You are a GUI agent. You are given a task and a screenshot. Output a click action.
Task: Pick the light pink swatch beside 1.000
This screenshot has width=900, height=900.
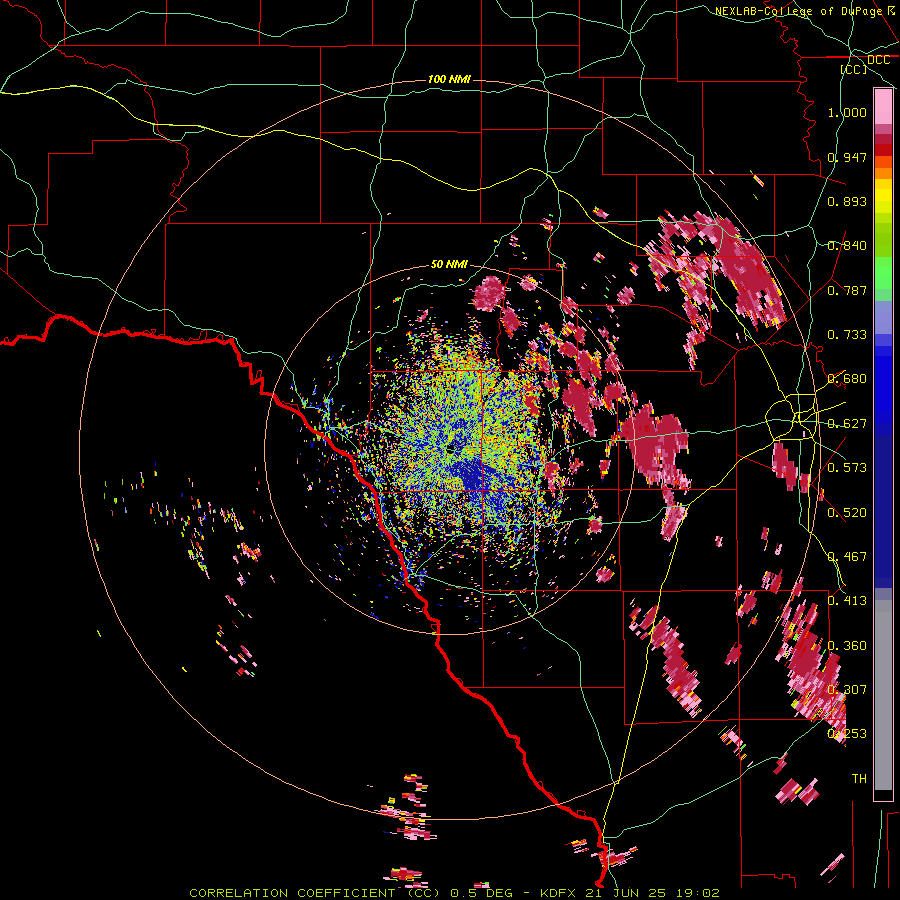click(x=883, y=107)
